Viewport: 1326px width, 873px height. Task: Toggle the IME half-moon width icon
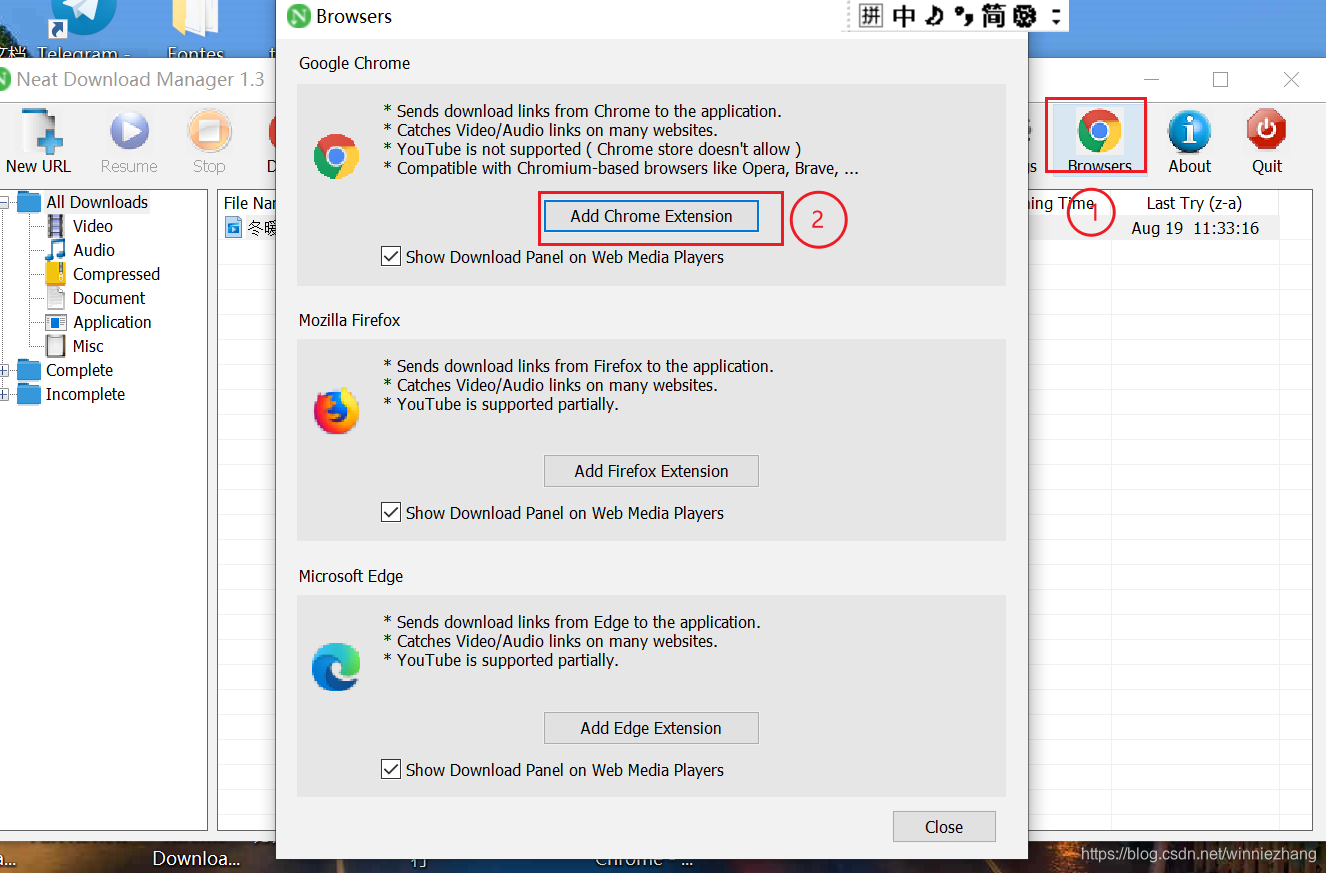[934, 16]
